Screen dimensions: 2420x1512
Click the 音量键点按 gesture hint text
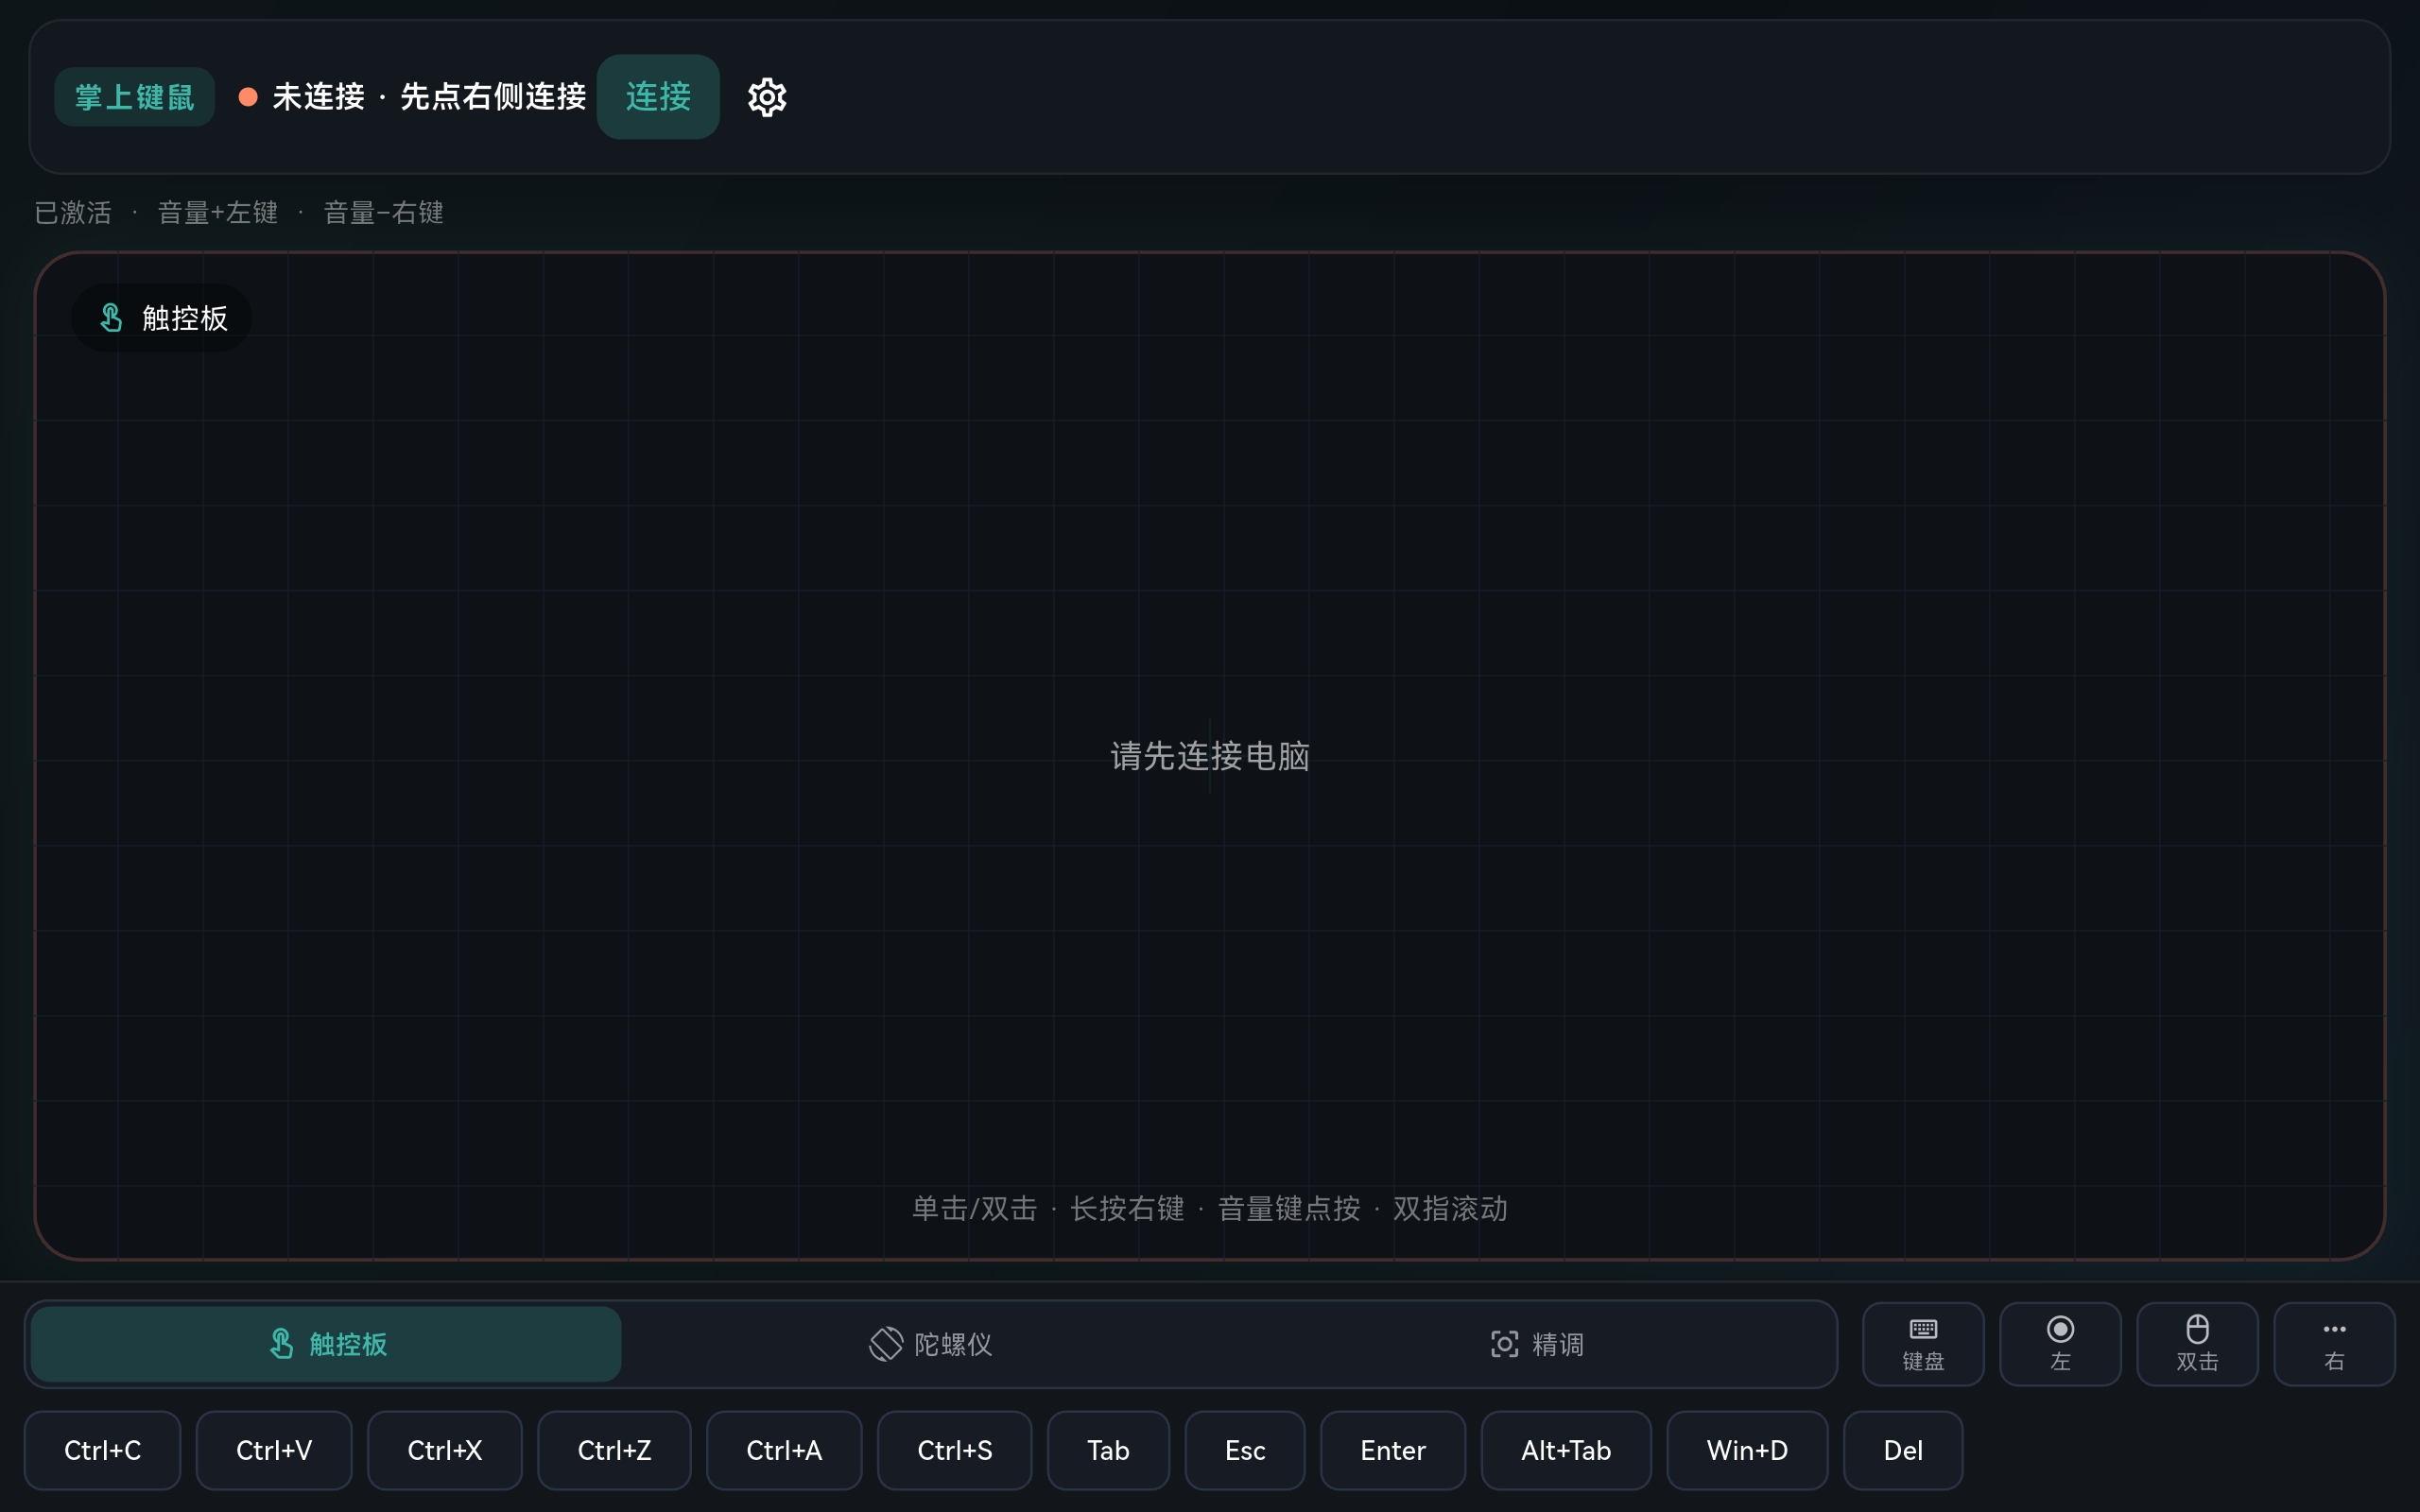(x=1289, y=1208)
